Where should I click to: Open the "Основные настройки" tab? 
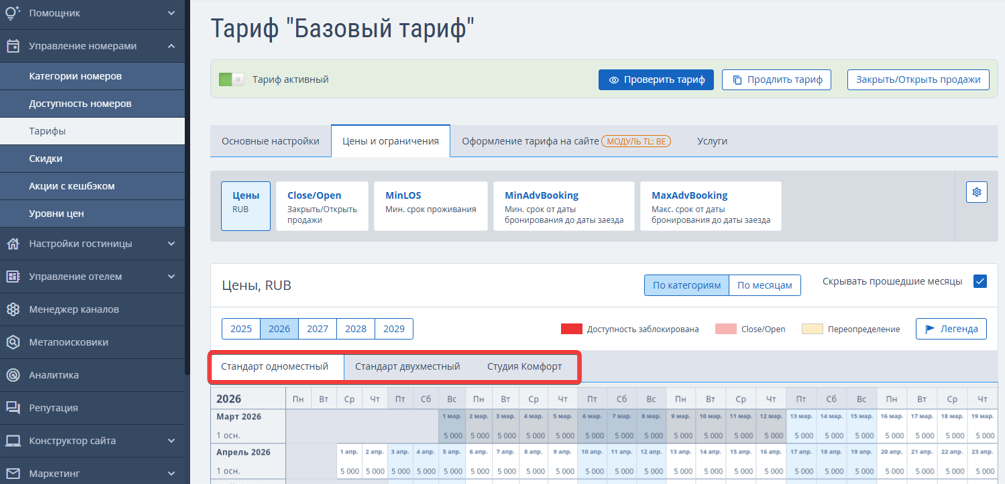point(270,141)
